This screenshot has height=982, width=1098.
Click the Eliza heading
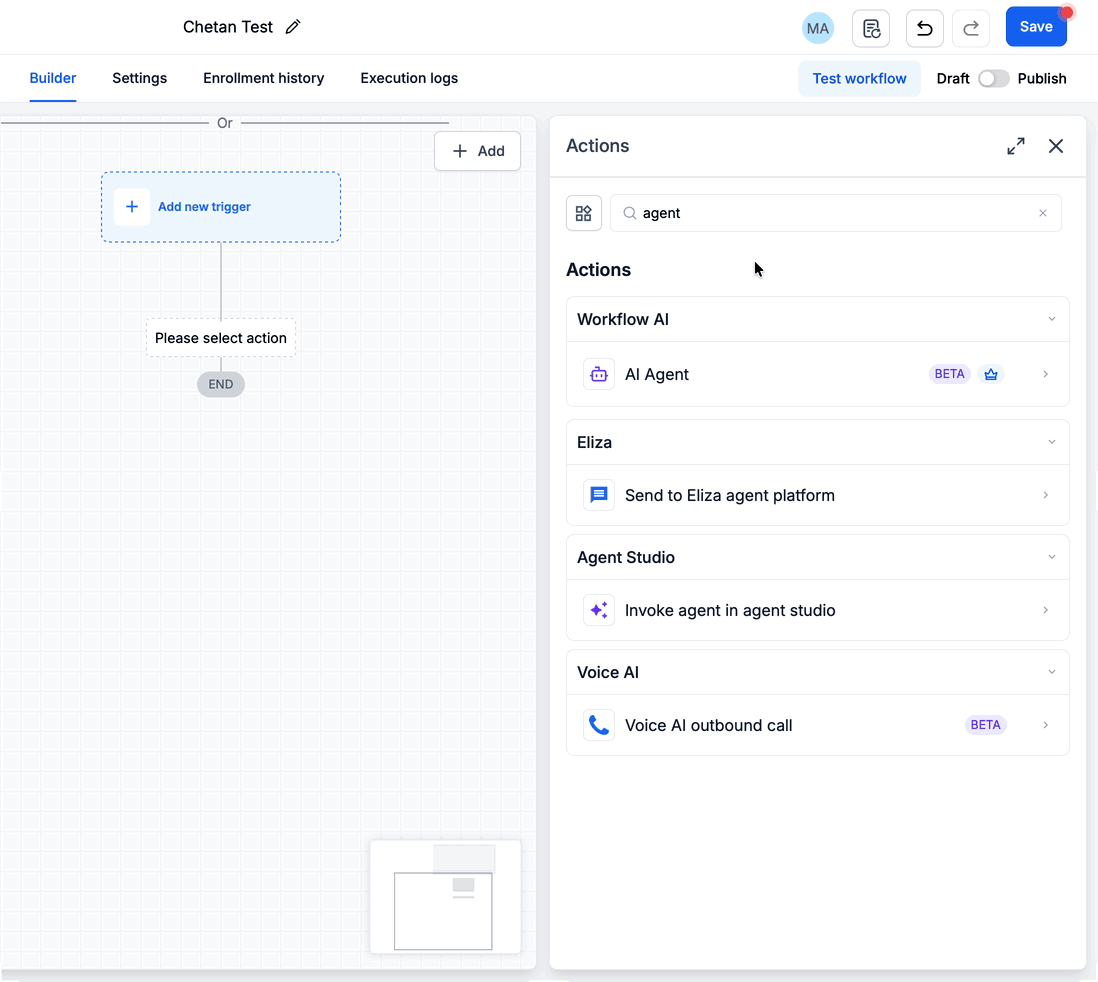click(x=594, y=442)
